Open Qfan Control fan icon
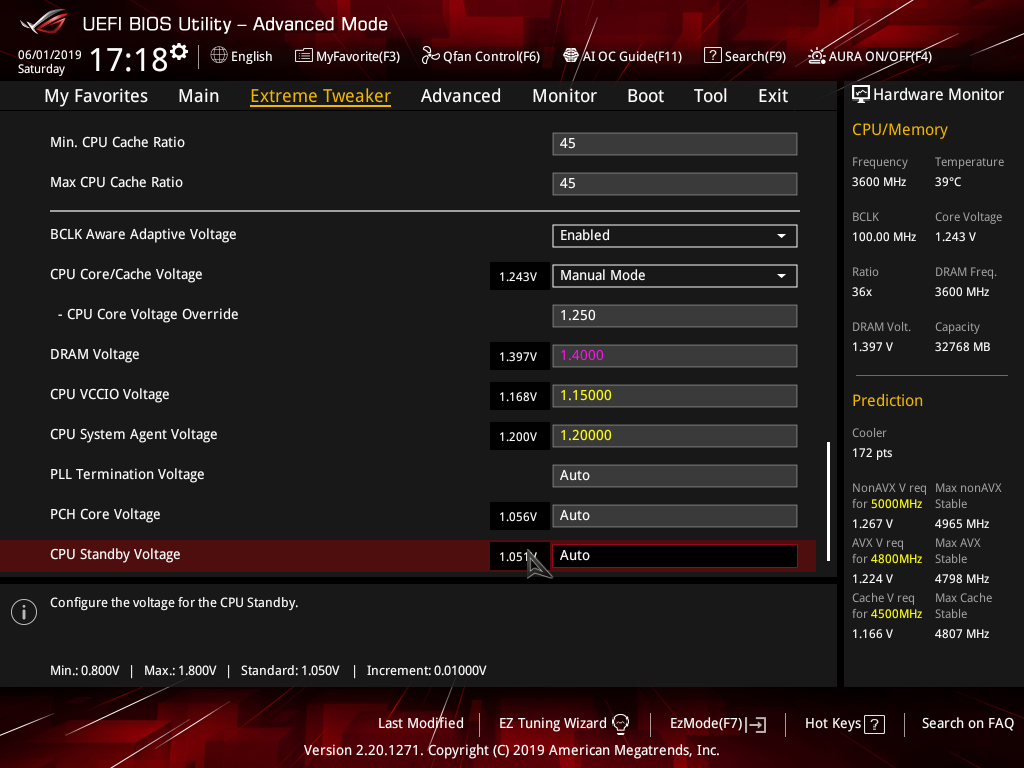The height and width of the screenshot is (768, 1024). coord(430,56)
